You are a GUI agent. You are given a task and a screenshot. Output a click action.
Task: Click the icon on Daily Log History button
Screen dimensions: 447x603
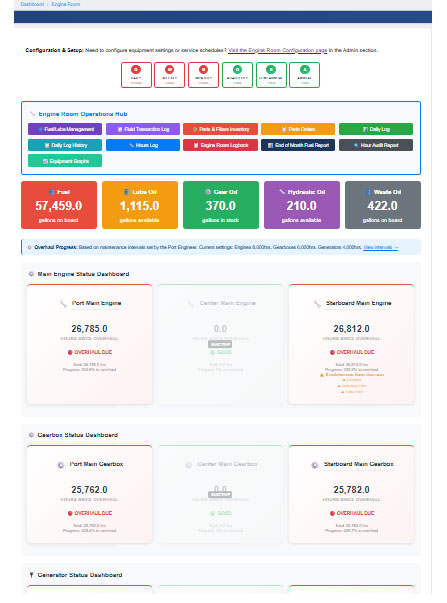[x=47, y=145]
